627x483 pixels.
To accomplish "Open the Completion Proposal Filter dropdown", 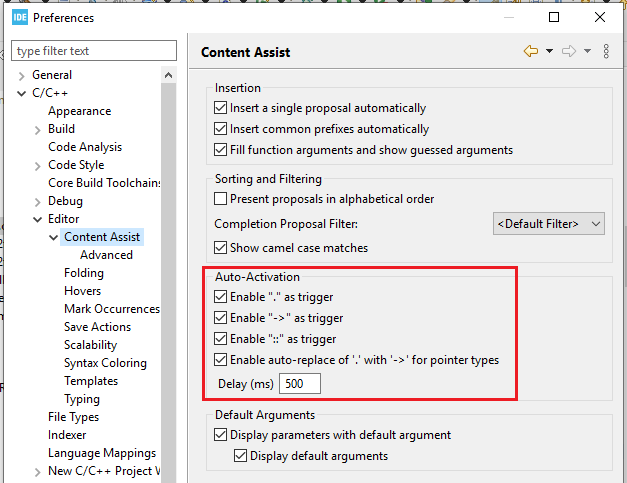I will pyautogui.click(x=549, y=224).
